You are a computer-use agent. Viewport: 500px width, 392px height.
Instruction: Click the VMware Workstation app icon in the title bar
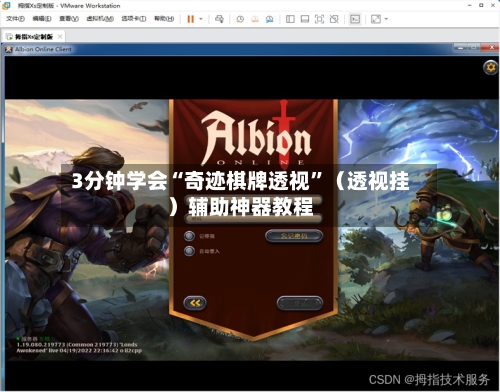tap(6, 5)
